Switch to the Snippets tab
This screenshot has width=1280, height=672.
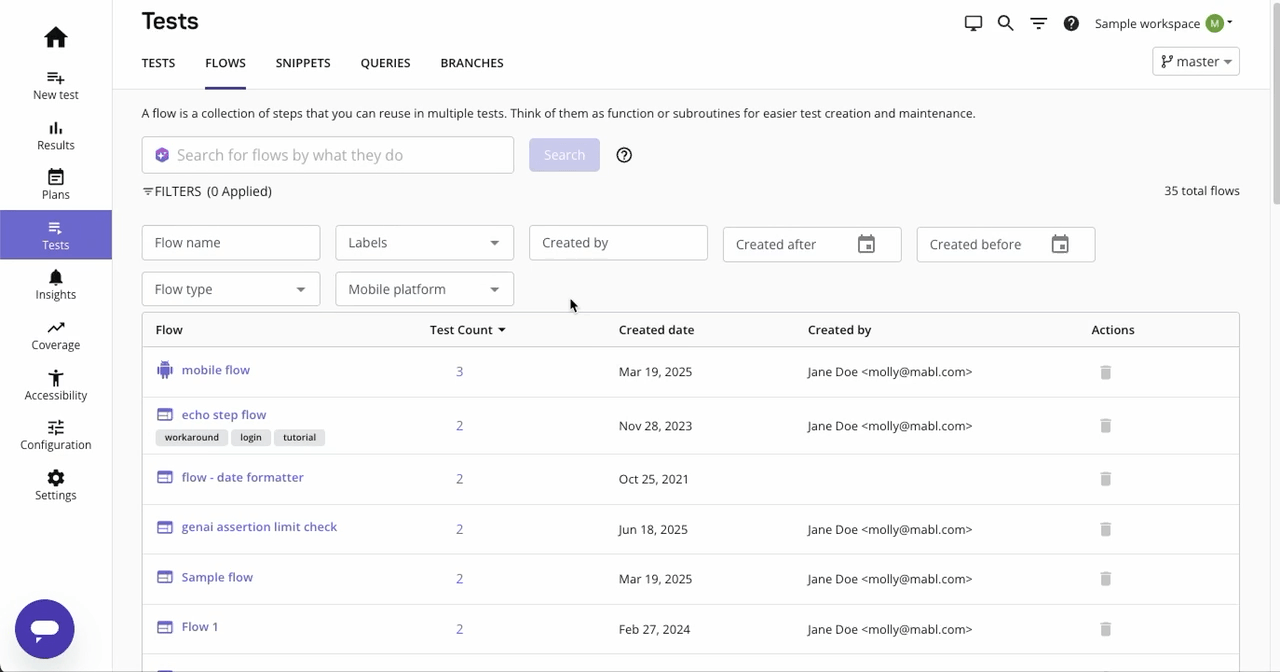(303, 63)
